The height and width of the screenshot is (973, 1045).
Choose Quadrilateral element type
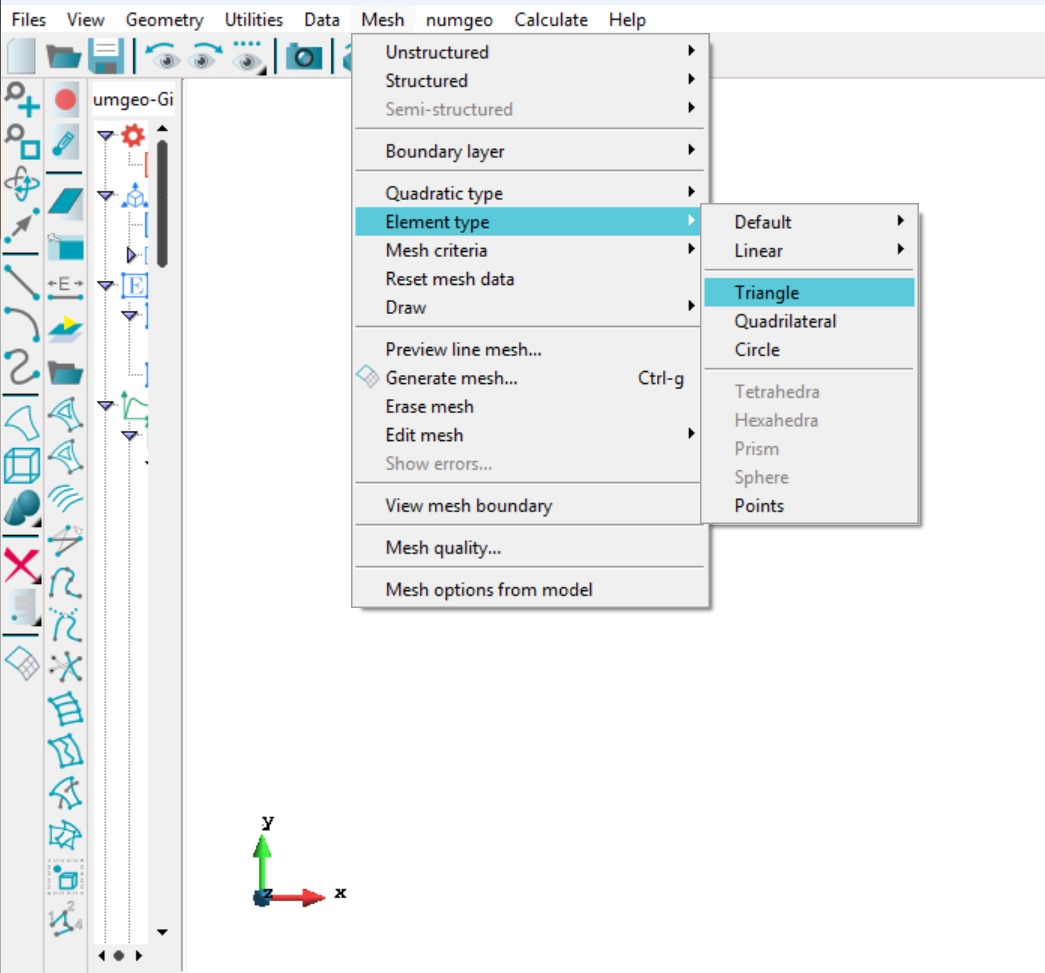[x=785, y=321]
